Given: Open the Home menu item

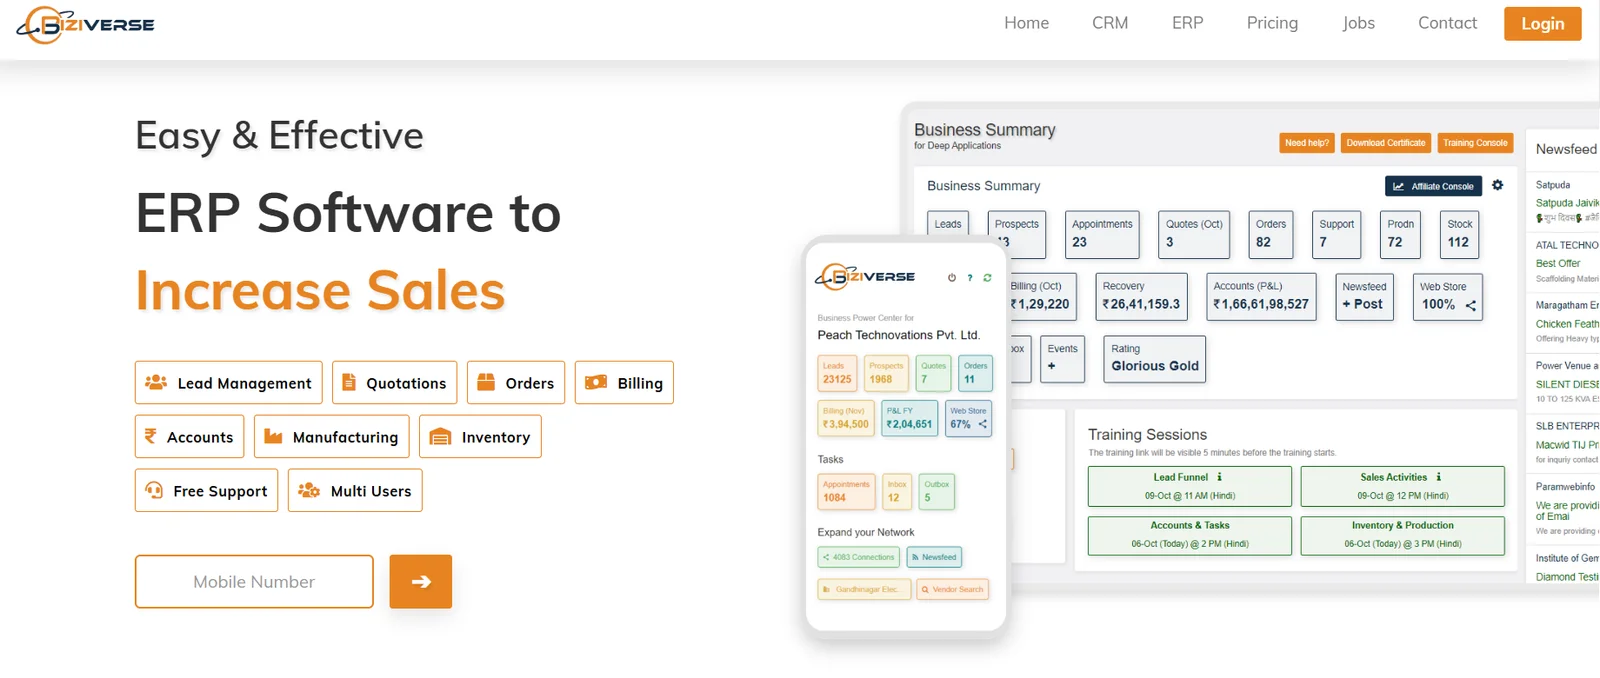Looking at the screenshot, I should point(1026,23).
